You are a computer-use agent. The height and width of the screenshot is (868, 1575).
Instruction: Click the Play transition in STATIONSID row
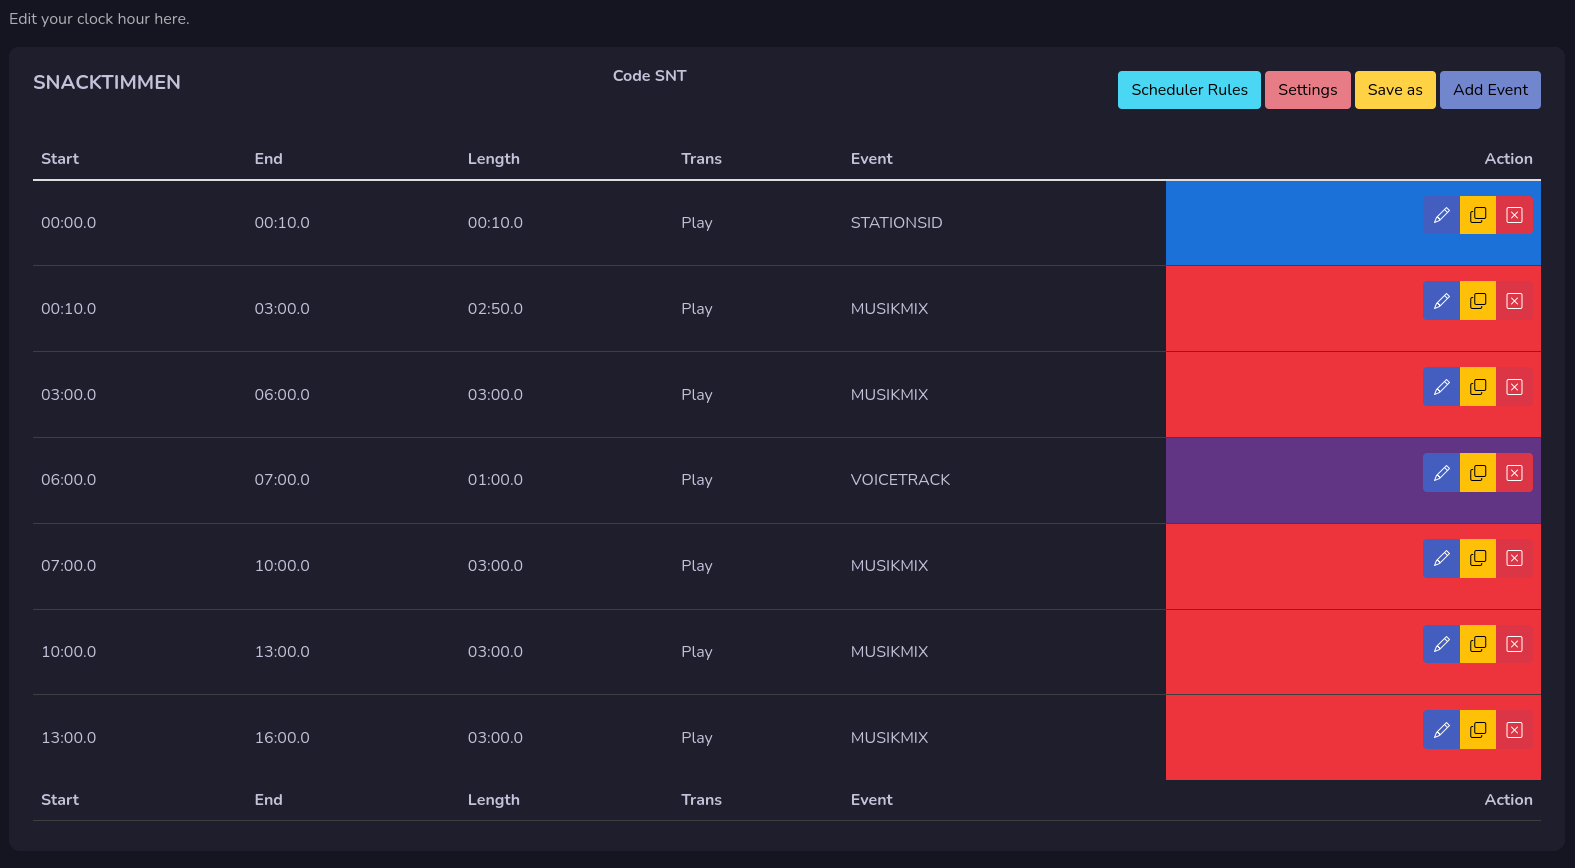pyautogui.click(x=697, y=223)
